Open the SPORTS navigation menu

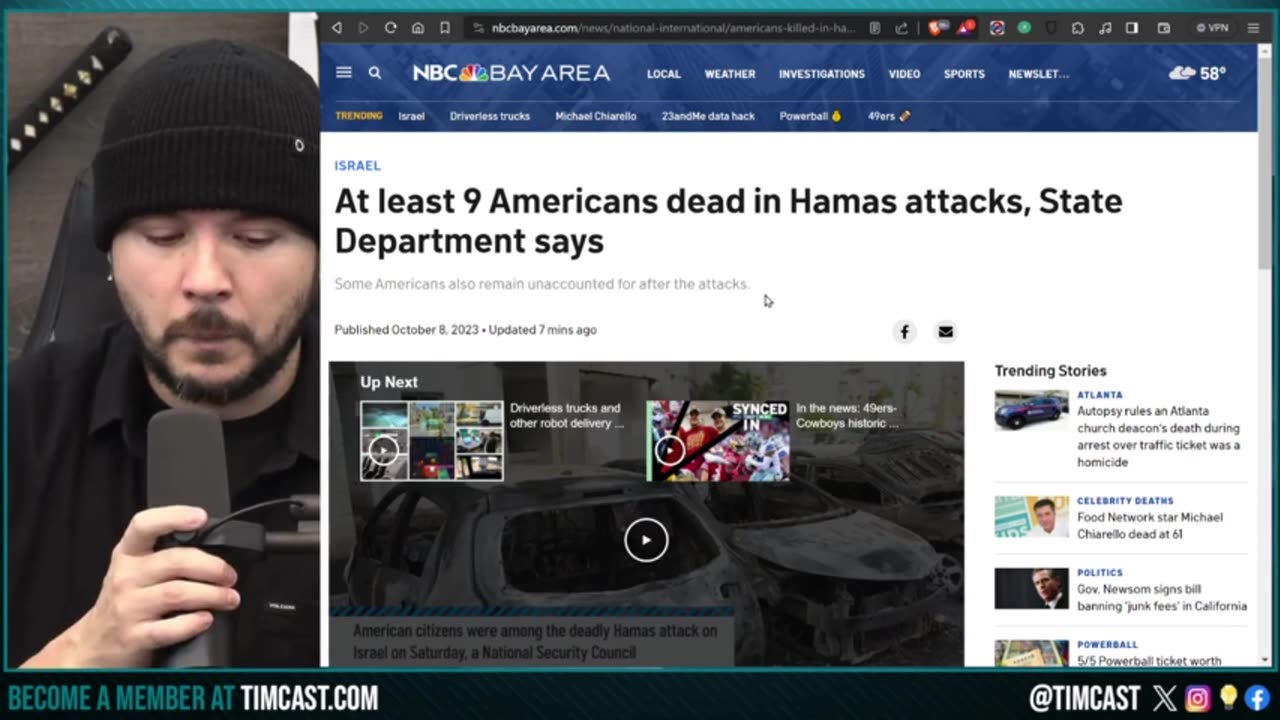[x=964, y=74]
